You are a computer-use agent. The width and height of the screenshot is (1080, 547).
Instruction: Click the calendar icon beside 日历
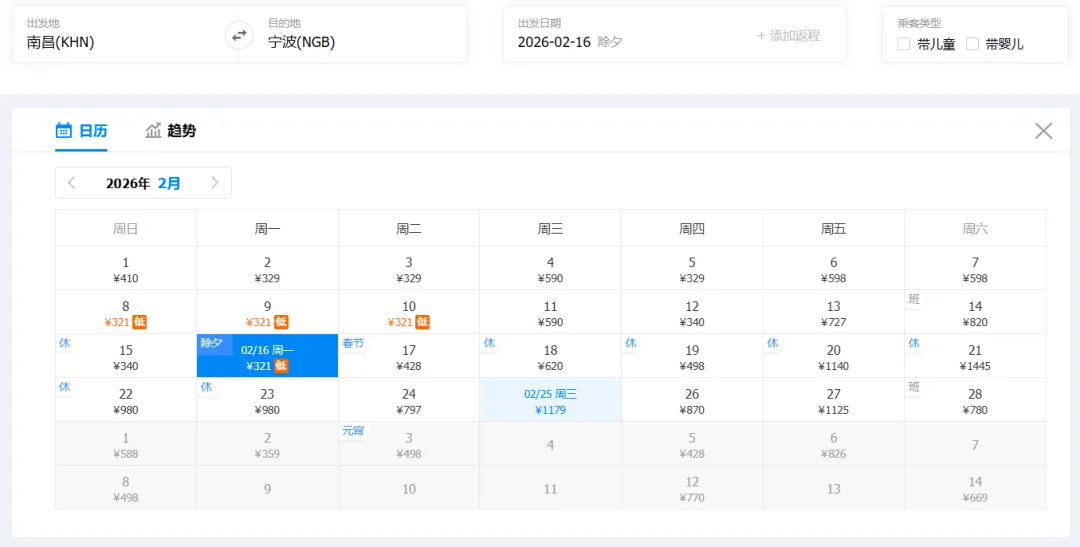[63, 130]
